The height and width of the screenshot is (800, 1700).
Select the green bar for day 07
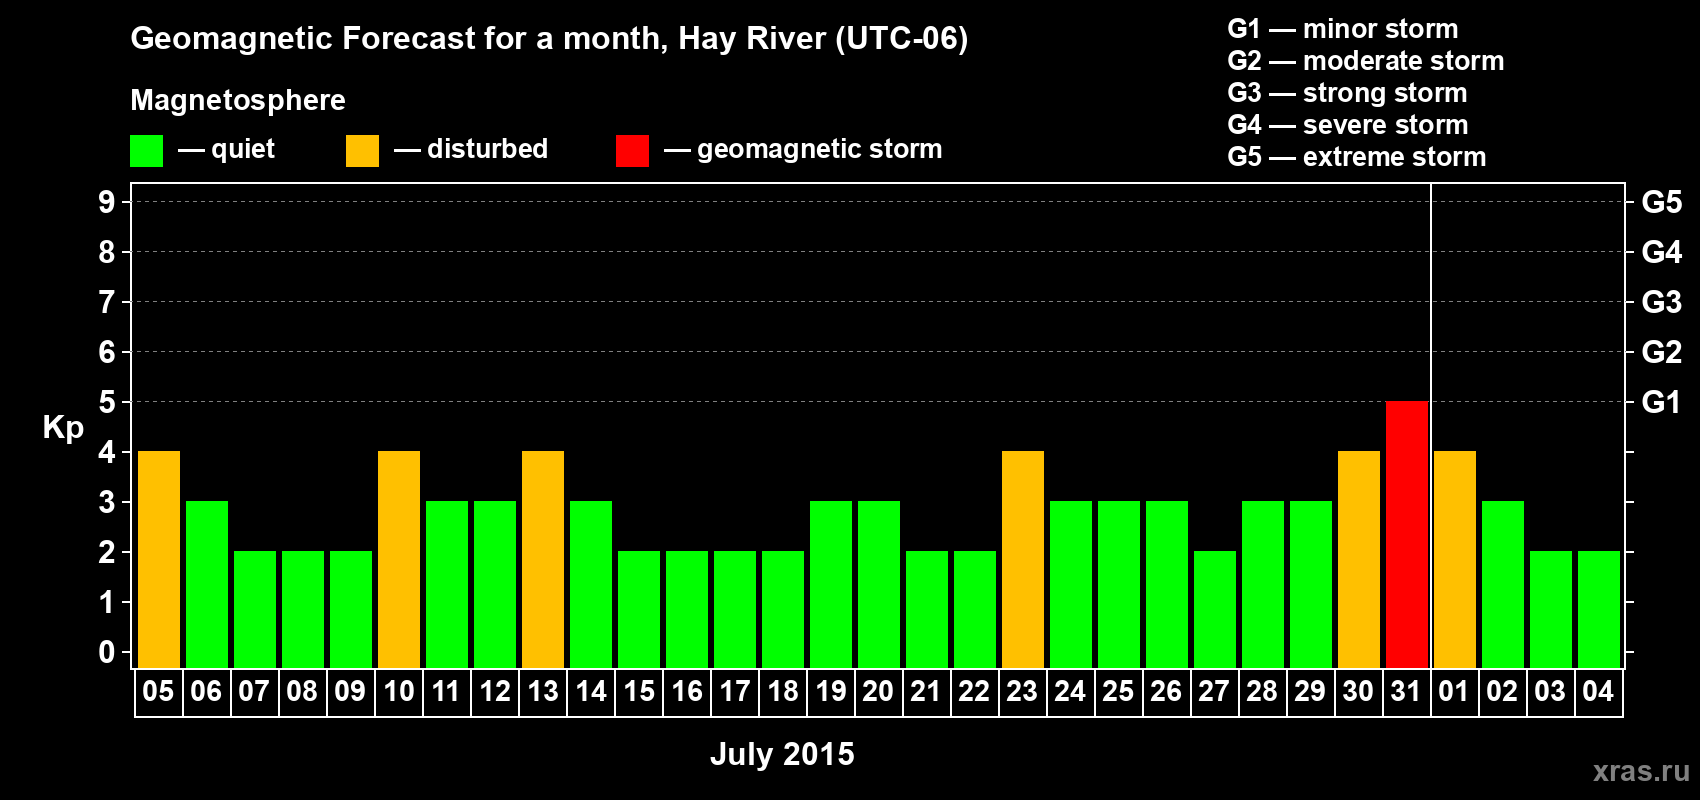point(255,610)
